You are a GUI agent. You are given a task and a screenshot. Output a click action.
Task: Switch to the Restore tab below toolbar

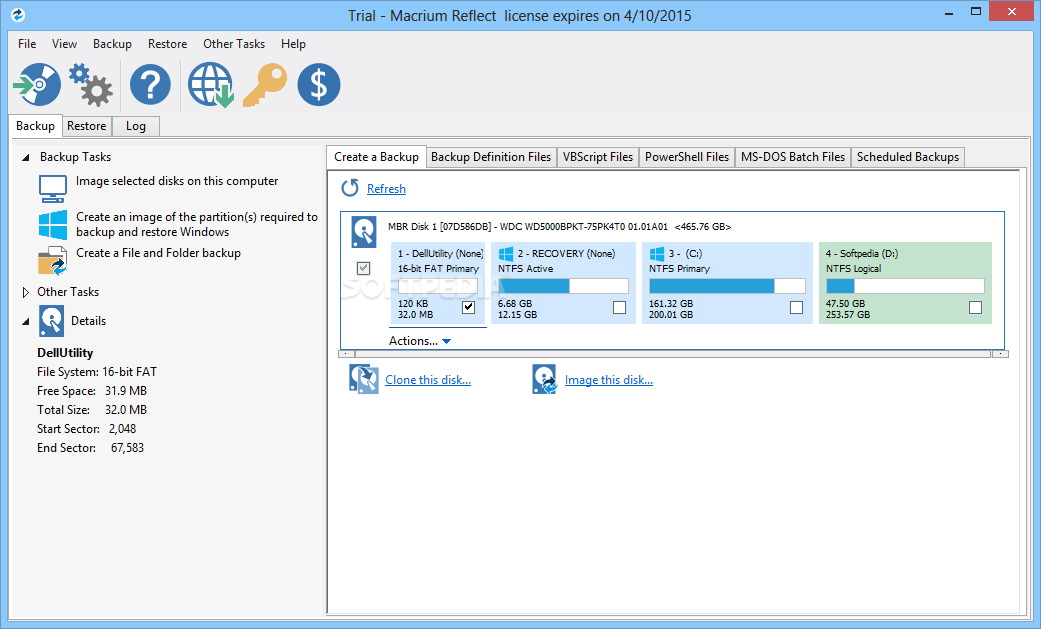86,126
